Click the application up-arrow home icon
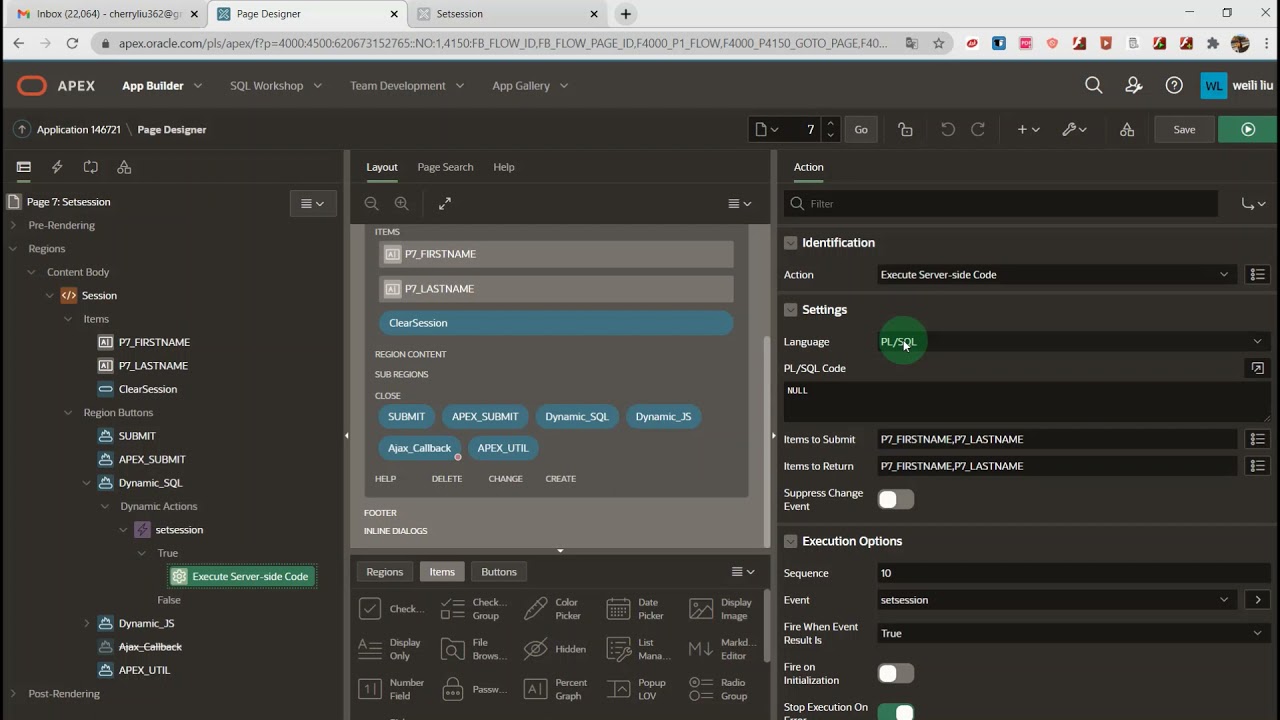The width and height of the screenshot is (1280, 720). [22, 129]
